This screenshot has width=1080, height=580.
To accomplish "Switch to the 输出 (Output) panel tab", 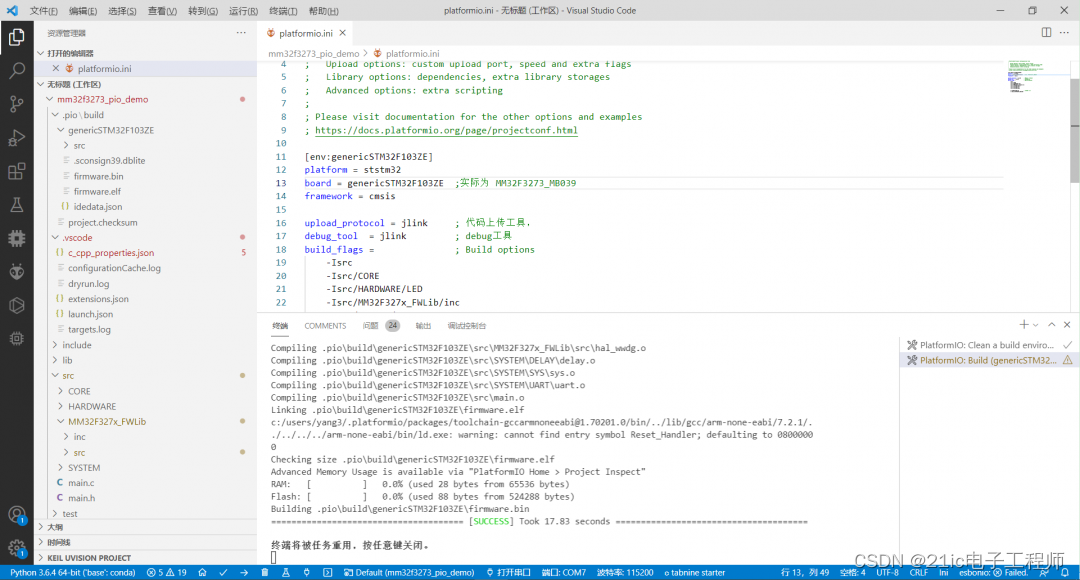I will pos(423,325).
